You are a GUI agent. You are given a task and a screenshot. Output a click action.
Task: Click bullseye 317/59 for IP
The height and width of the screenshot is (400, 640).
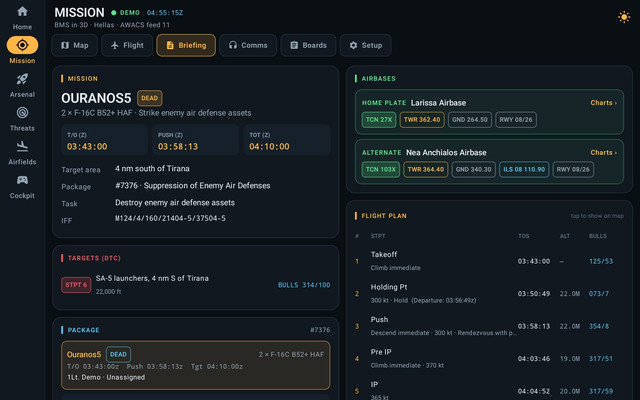[601, 391]
